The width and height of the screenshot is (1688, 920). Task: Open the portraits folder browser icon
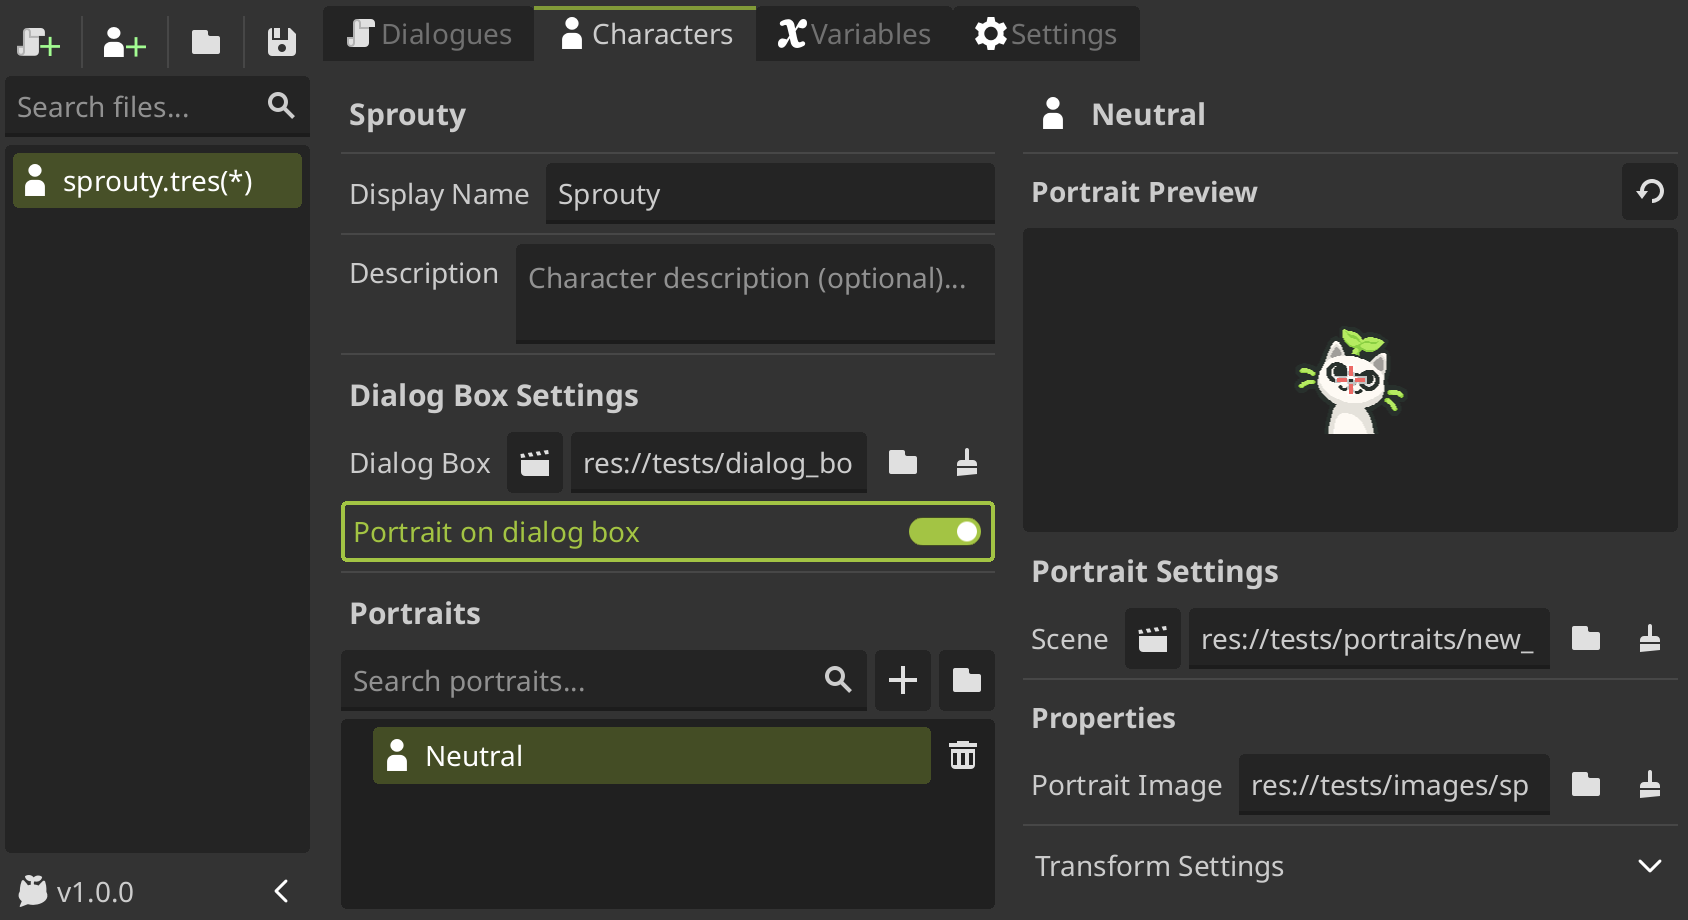pos(966,681)
